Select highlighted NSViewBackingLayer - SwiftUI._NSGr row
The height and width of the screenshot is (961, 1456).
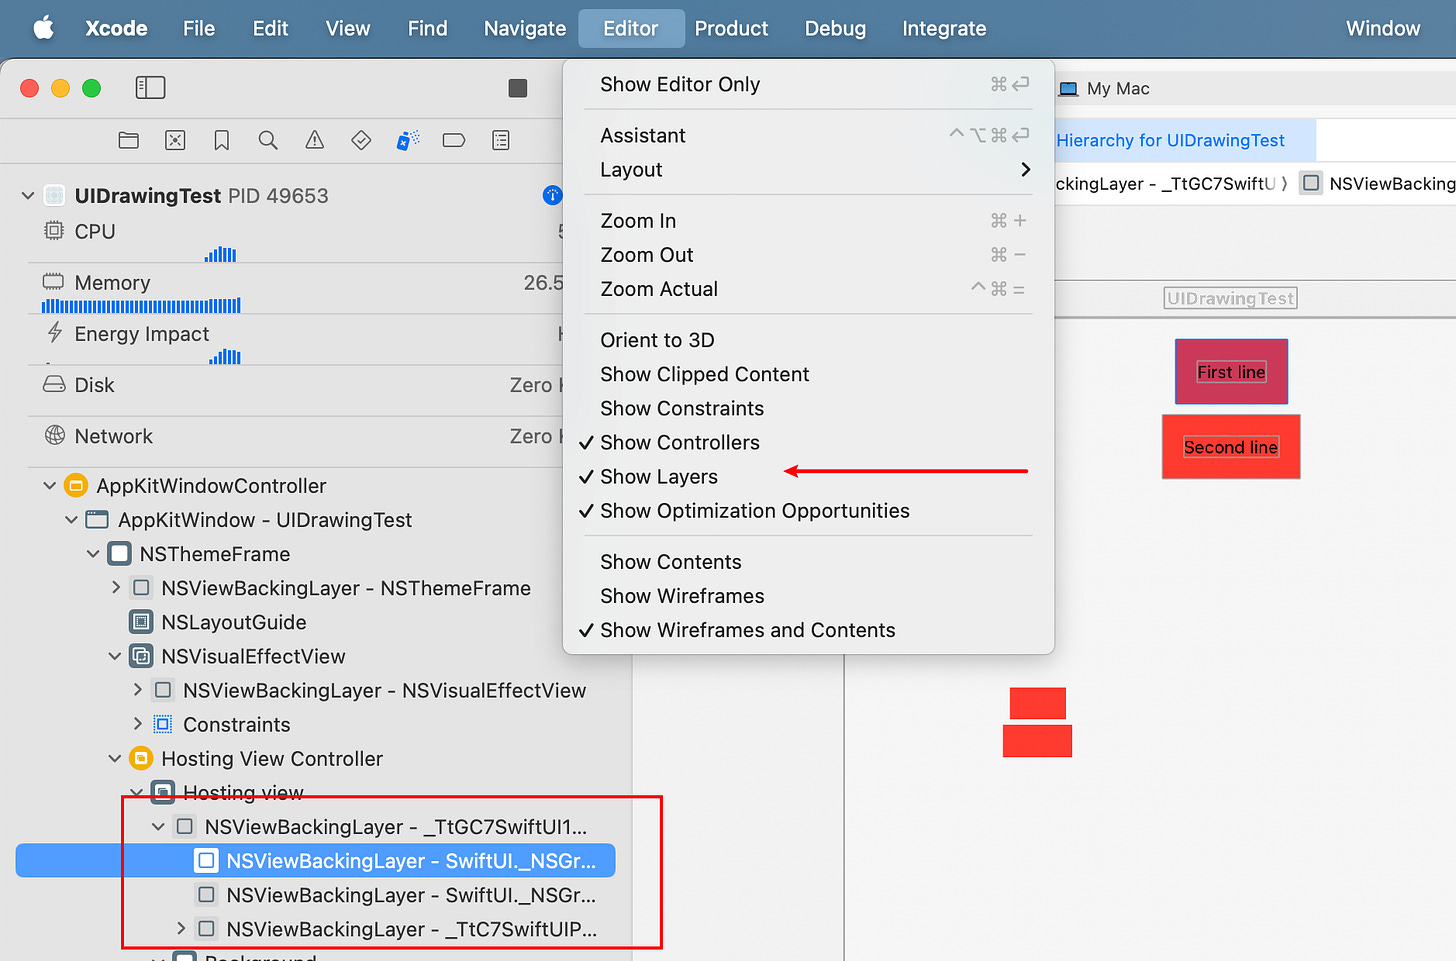click(x=315, y=861)
